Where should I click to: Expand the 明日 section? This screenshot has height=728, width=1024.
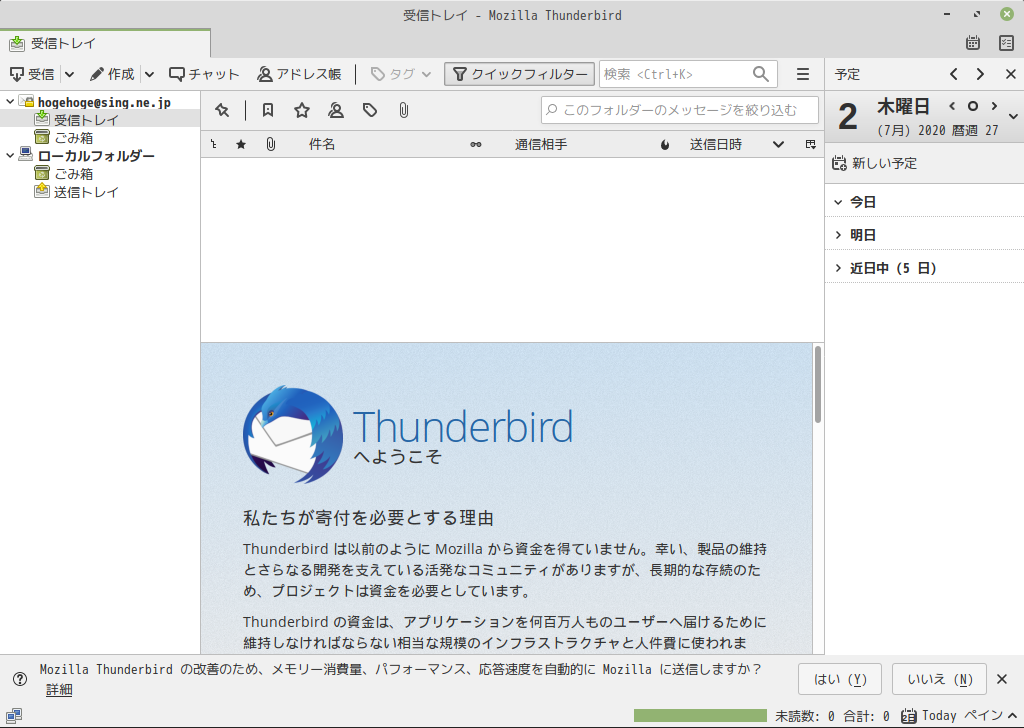[838, 235]
